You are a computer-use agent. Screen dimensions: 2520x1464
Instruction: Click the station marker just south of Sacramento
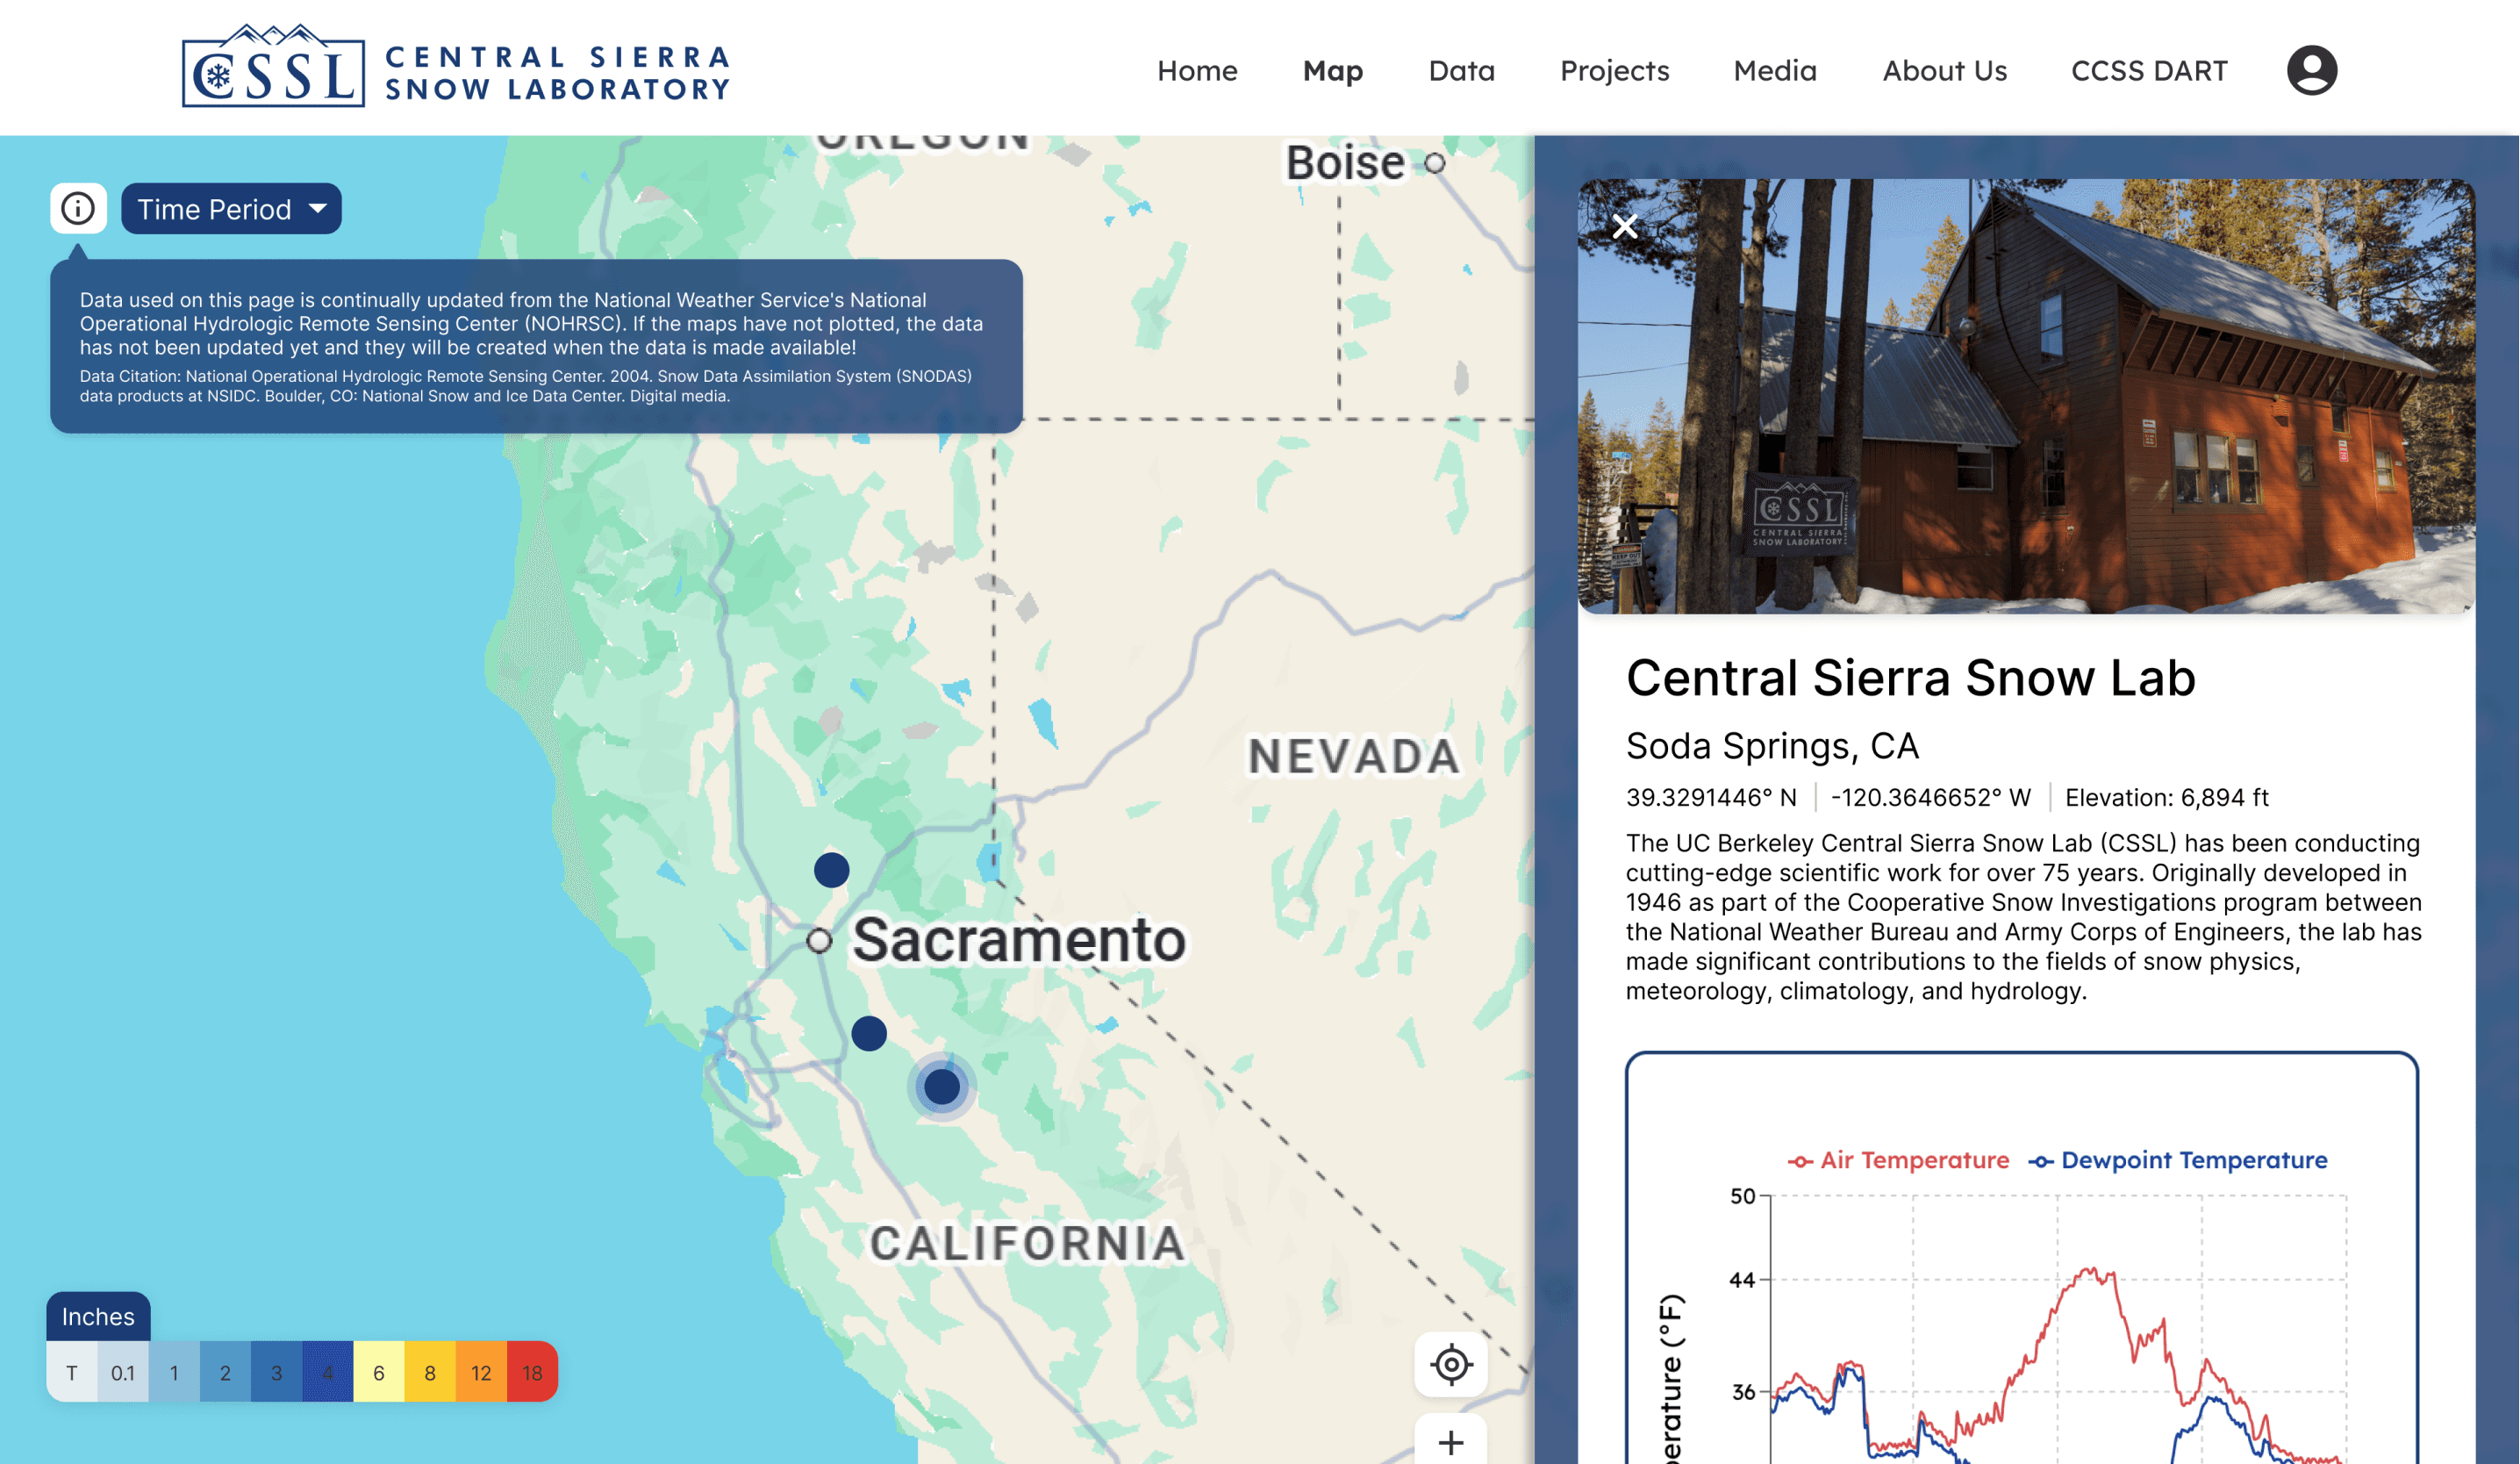[868, 1033]
